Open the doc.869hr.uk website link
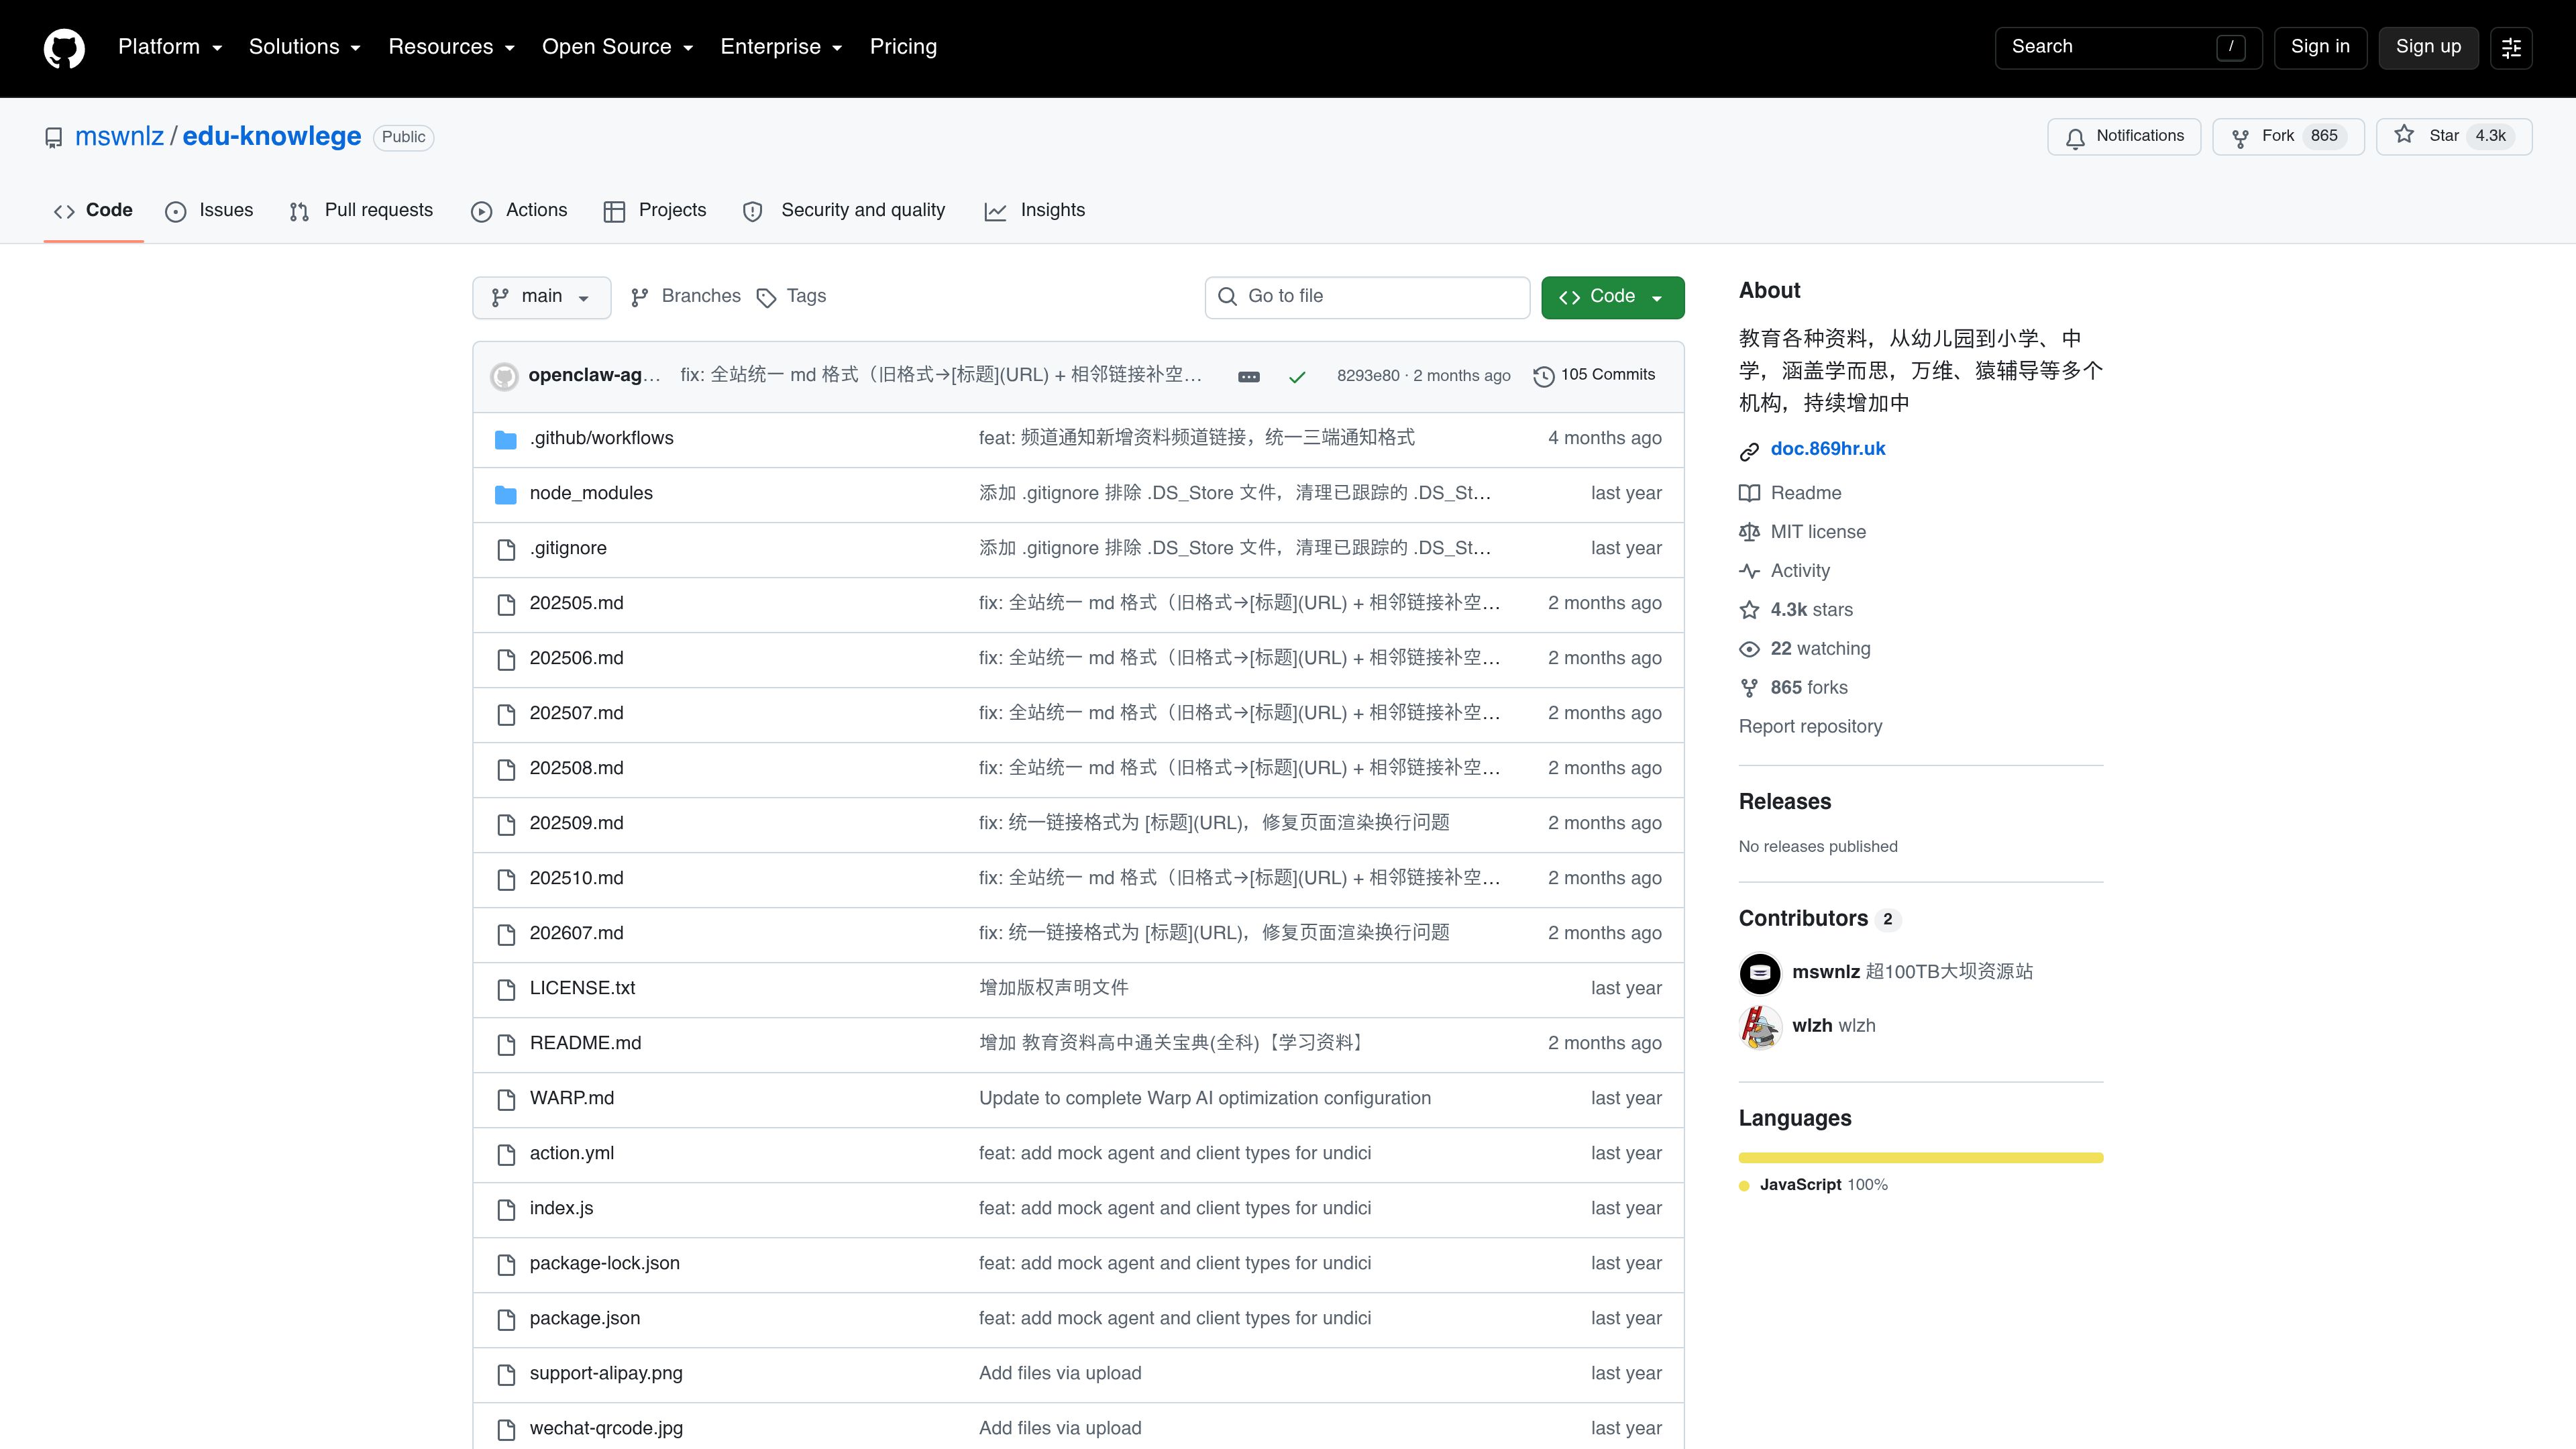This screenshot has width=2576, height=1449. [1827, 449]
